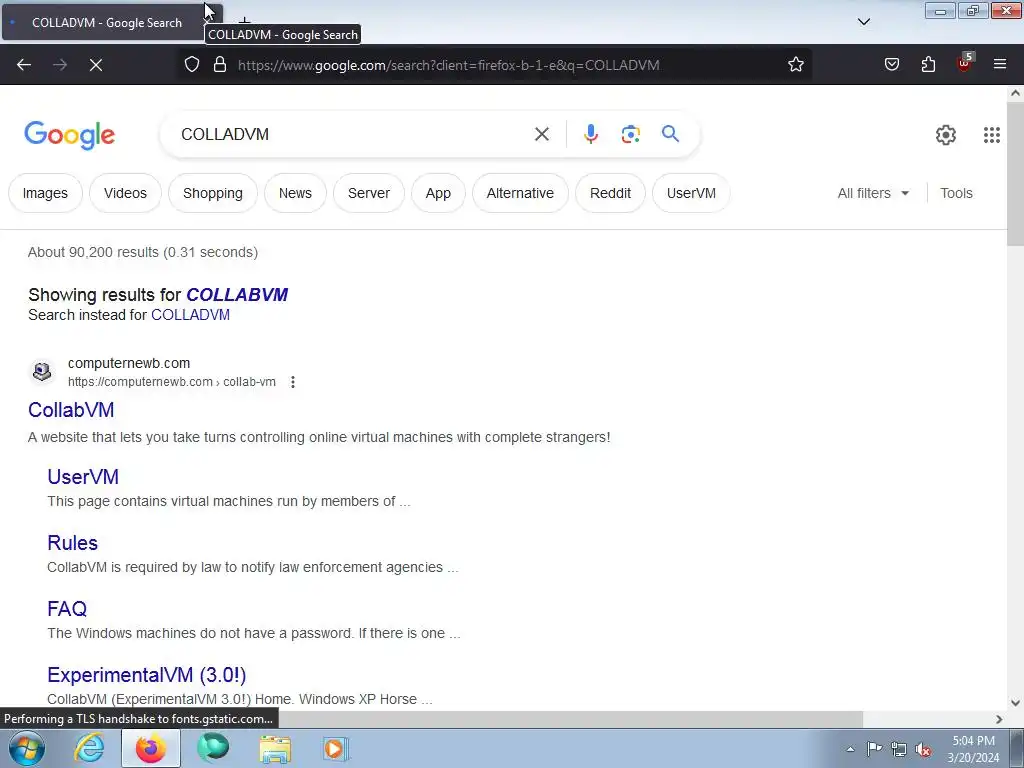Open a new tab with plus button
The width and height of the screenshot is (1024, 768).
click(244, 22)
